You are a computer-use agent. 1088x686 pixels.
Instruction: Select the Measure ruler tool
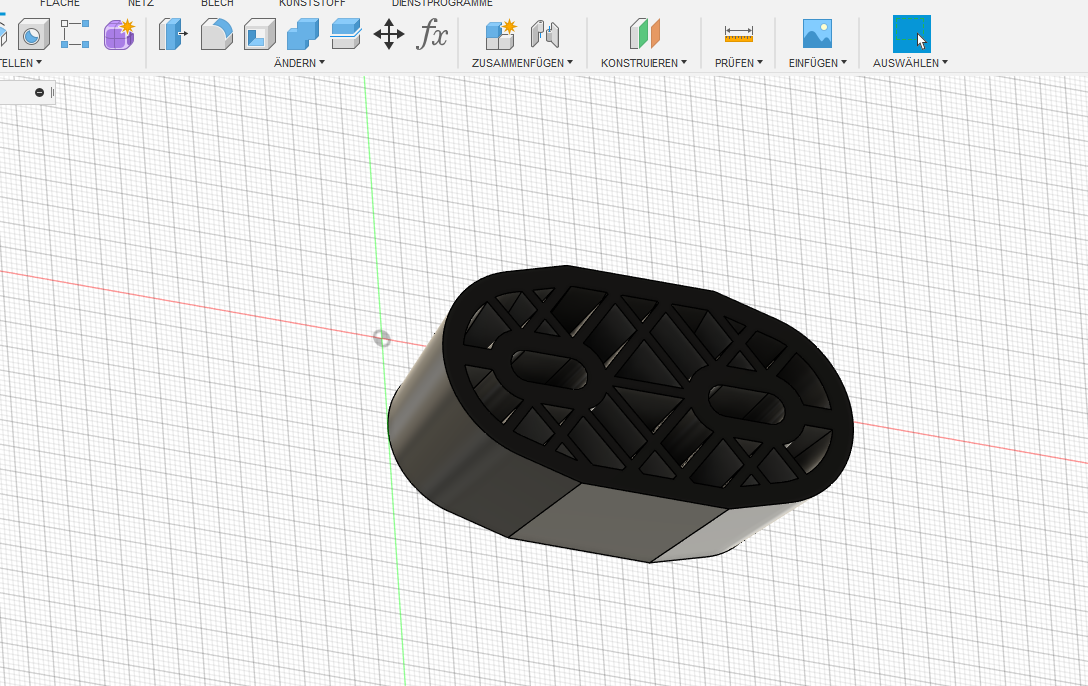739,35
